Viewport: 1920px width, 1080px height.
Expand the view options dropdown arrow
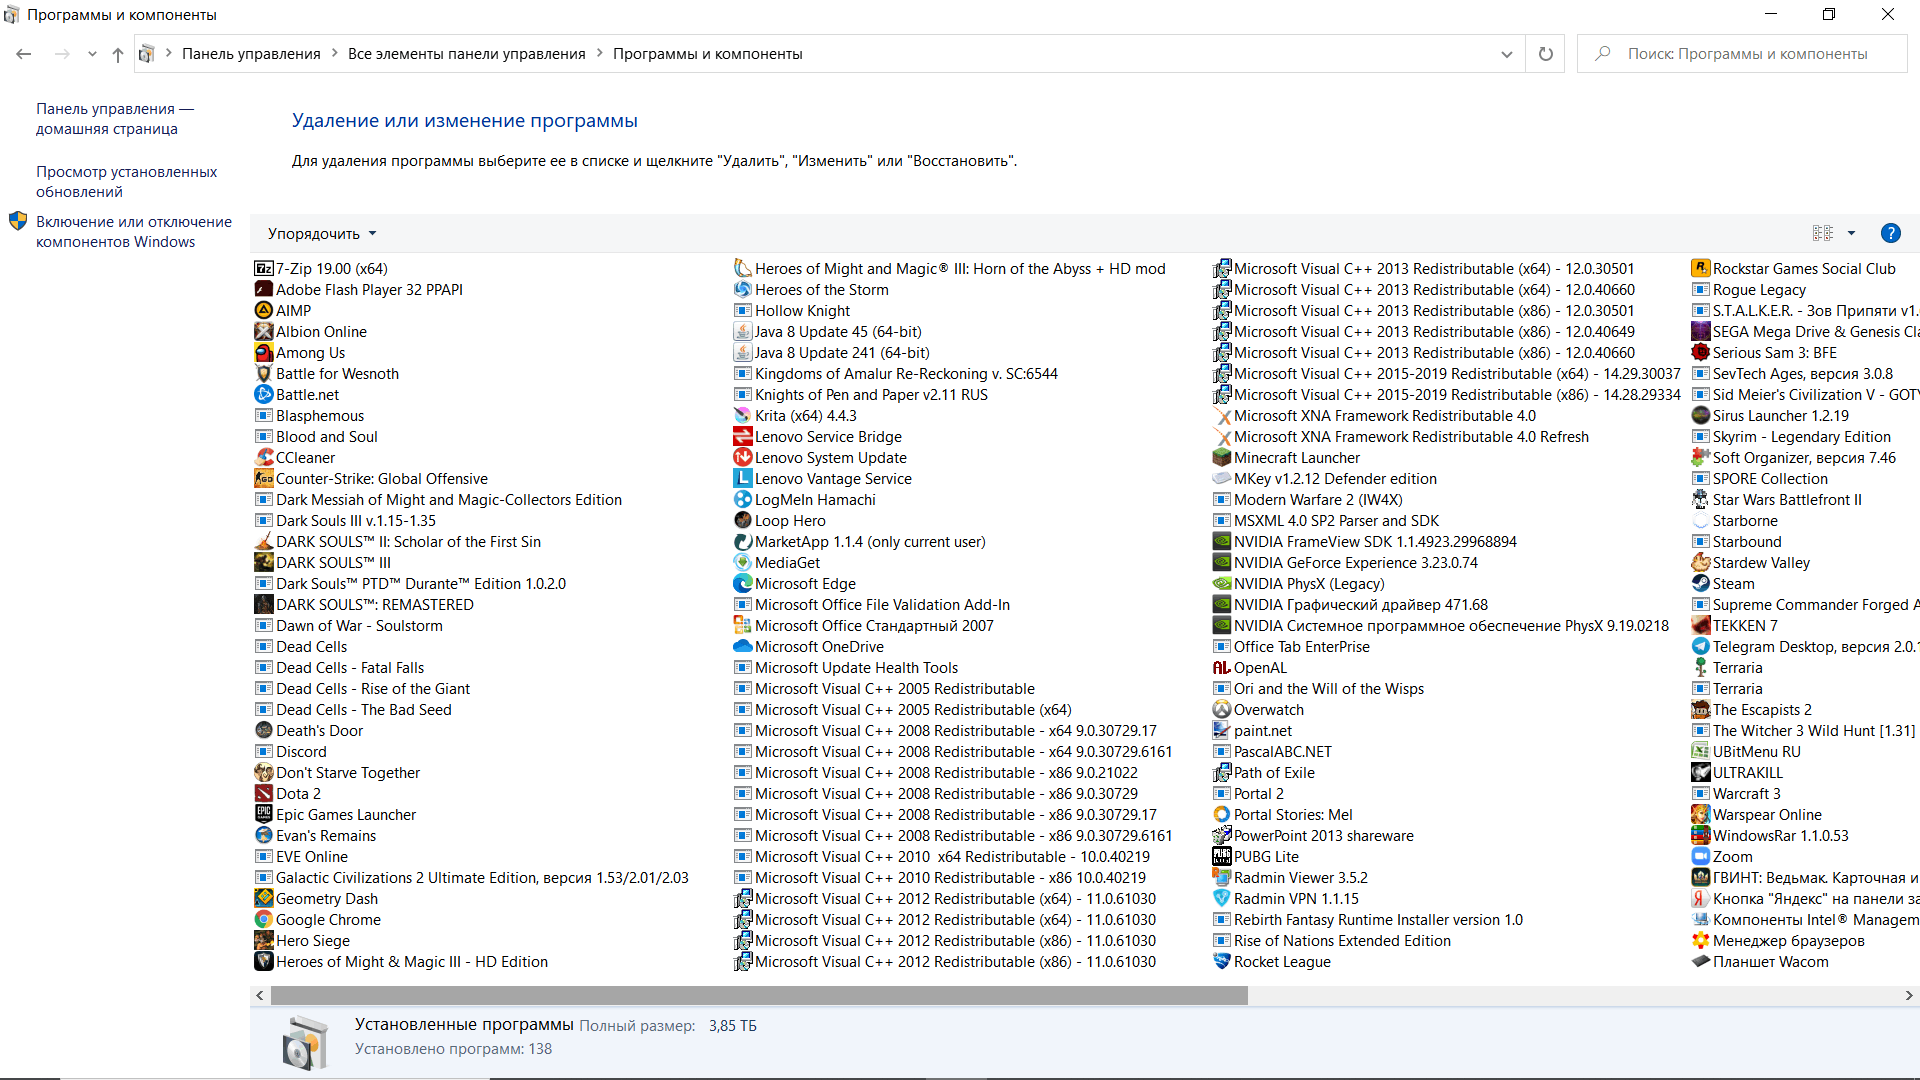pos(1851,233)
